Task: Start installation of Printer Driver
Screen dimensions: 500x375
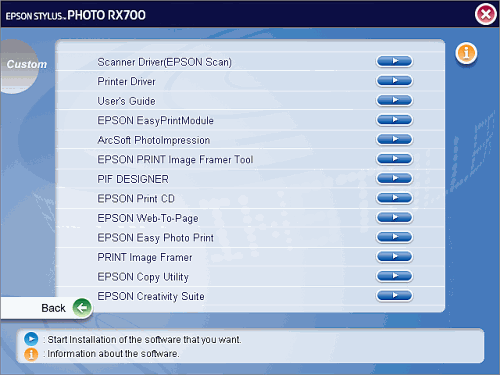Action: click(394, 81)
